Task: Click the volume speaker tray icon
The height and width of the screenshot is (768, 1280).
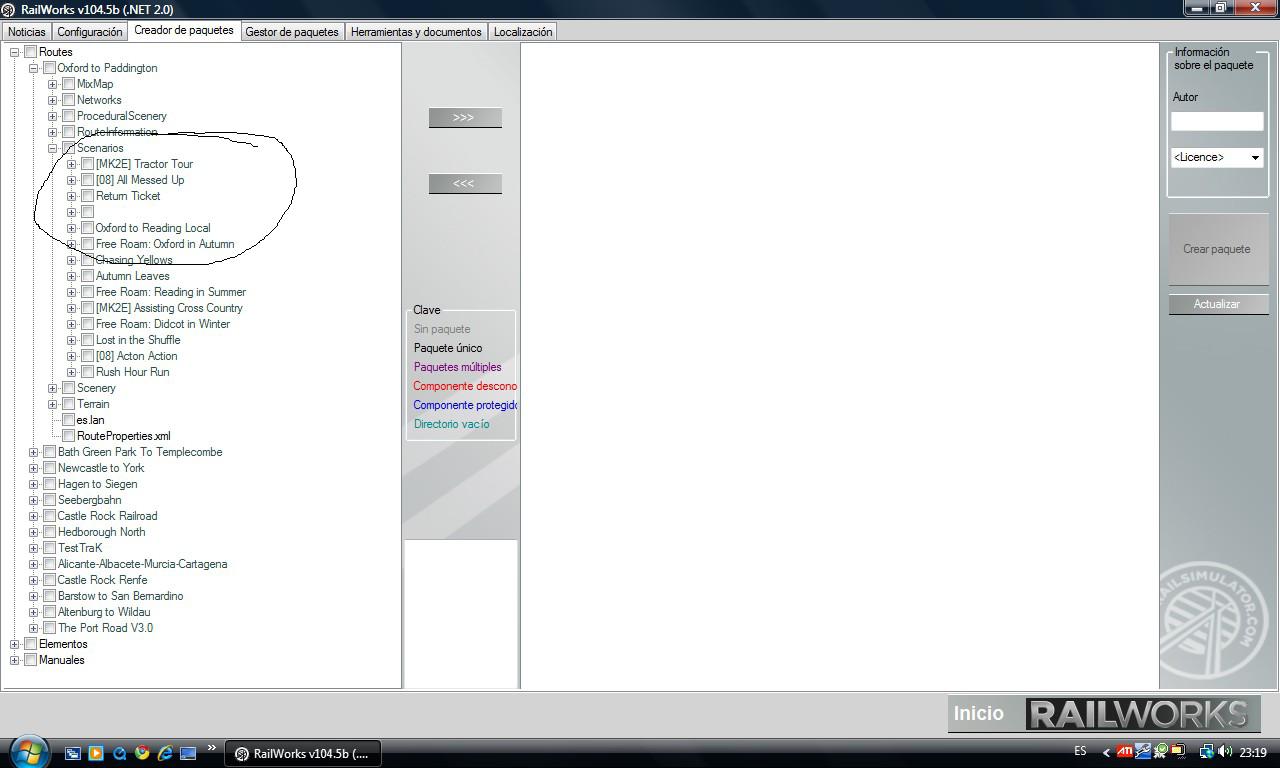Action: [x=1226, y=752]
